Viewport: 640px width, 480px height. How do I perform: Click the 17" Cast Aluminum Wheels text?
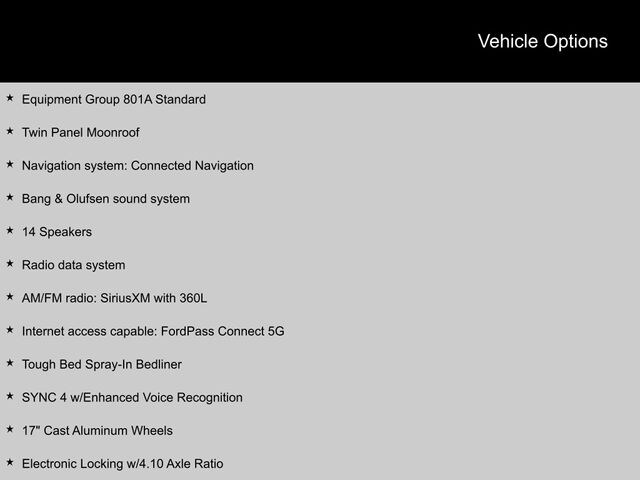tap(97, 430)
